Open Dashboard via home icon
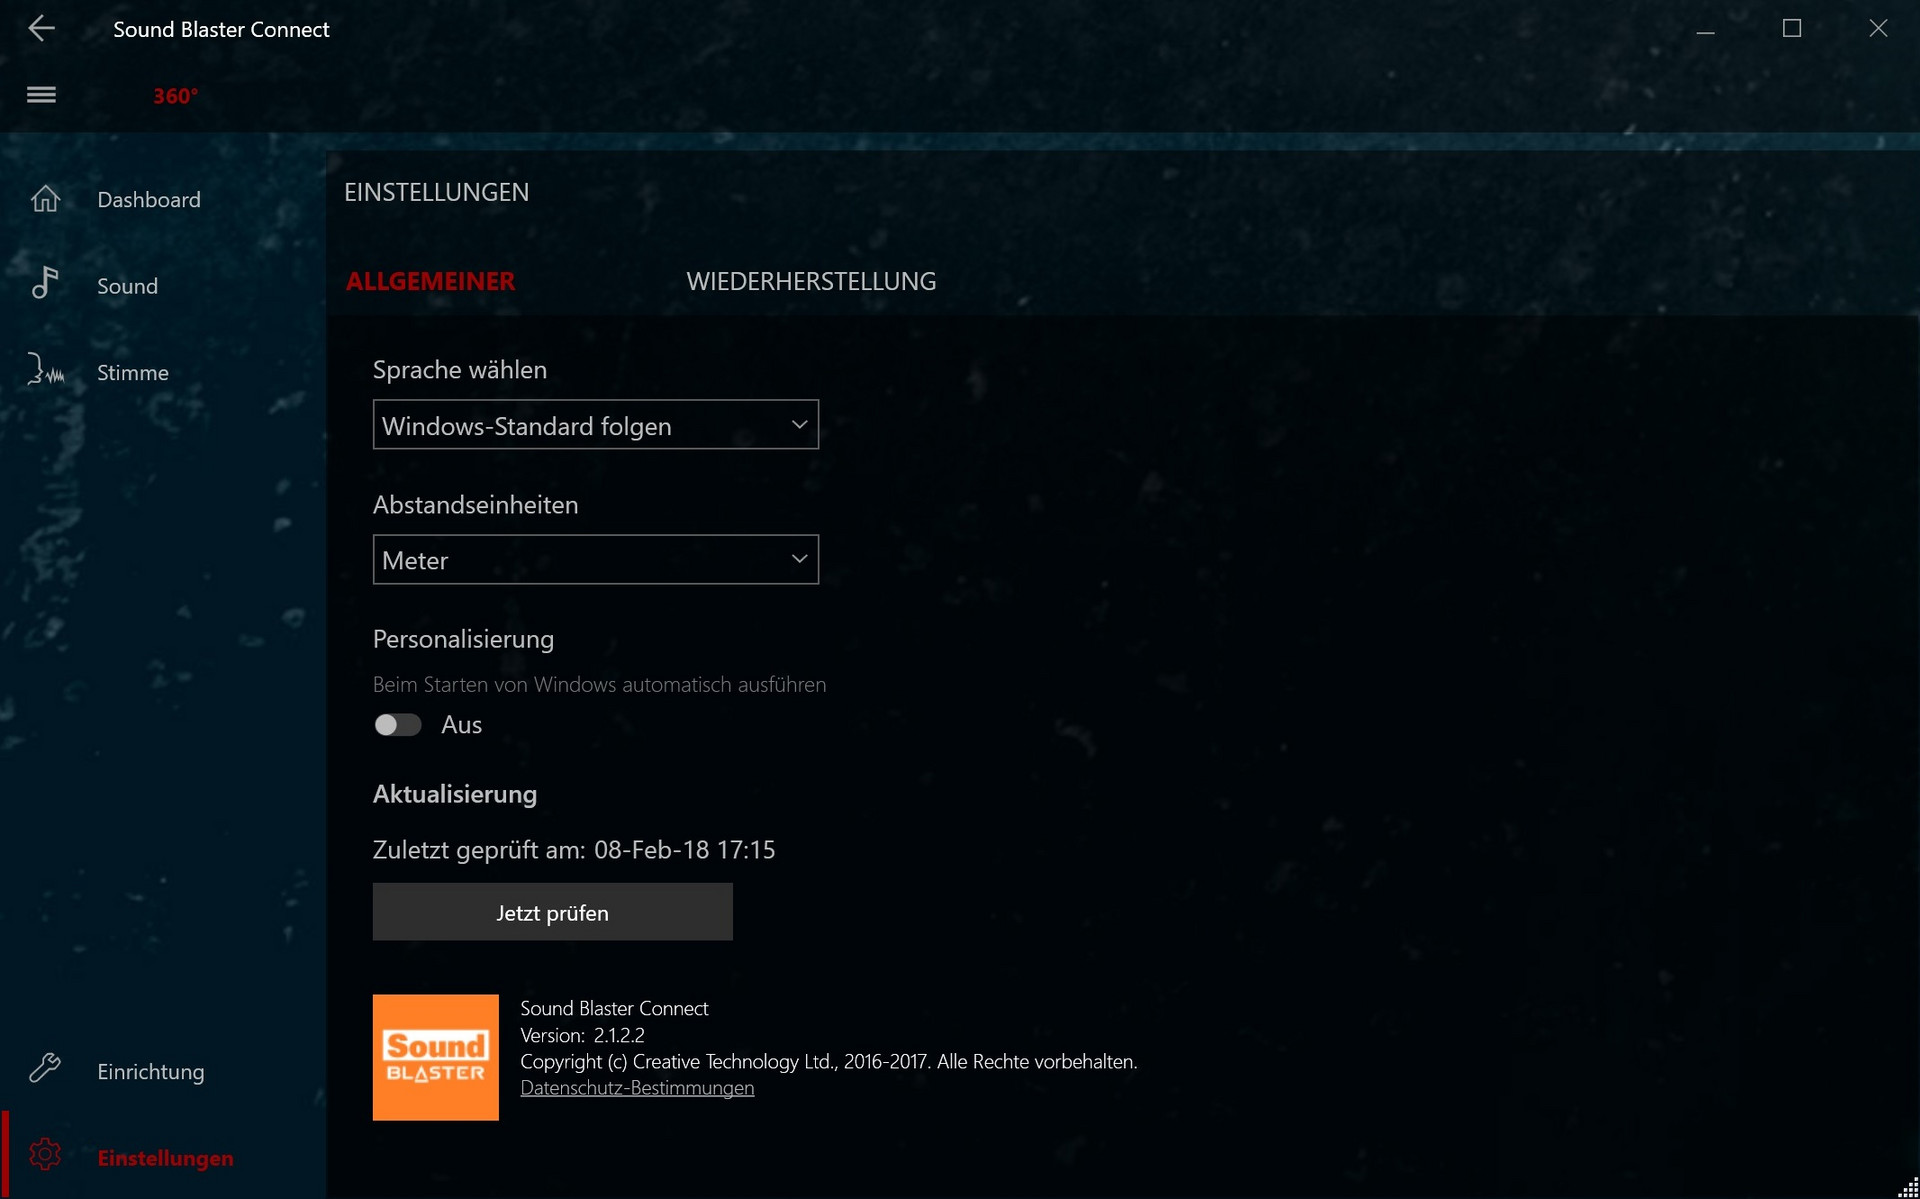 tap(45, 199)
